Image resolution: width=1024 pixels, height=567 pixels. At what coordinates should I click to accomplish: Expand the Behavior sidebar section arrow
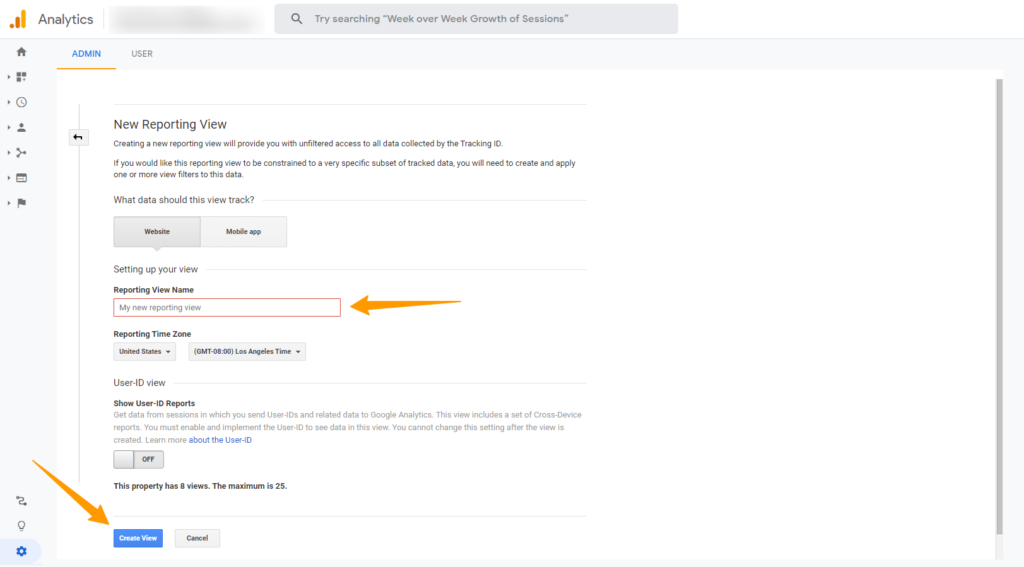[8, 178]
